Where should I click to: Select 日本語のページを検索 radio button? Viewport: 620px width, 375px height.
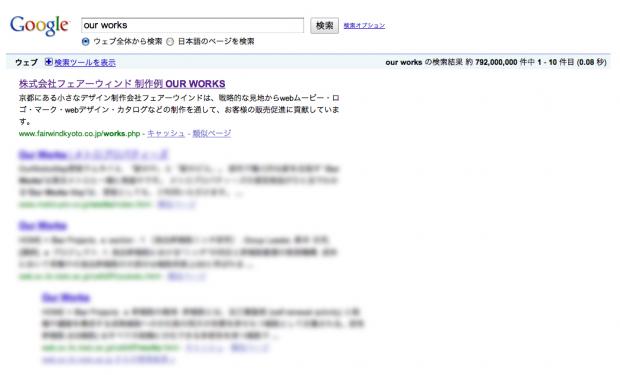(170, 42)
